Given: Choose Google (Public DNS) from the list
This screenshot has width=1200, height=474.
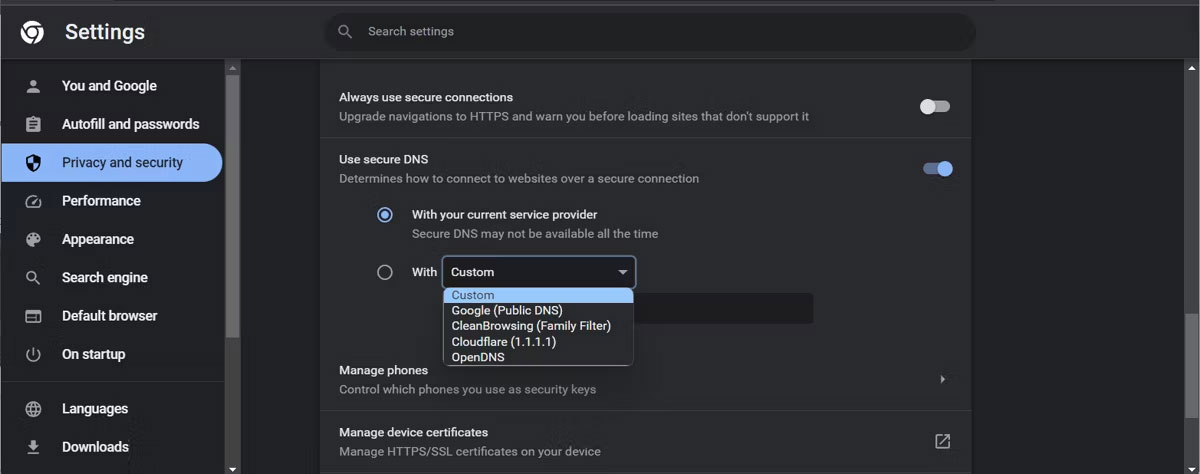Looking at the screenshot, I should point(538,310).
